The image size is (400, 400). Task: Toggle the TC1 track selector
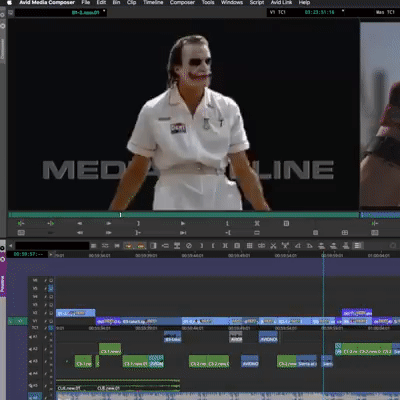click(x=35, y=328)
